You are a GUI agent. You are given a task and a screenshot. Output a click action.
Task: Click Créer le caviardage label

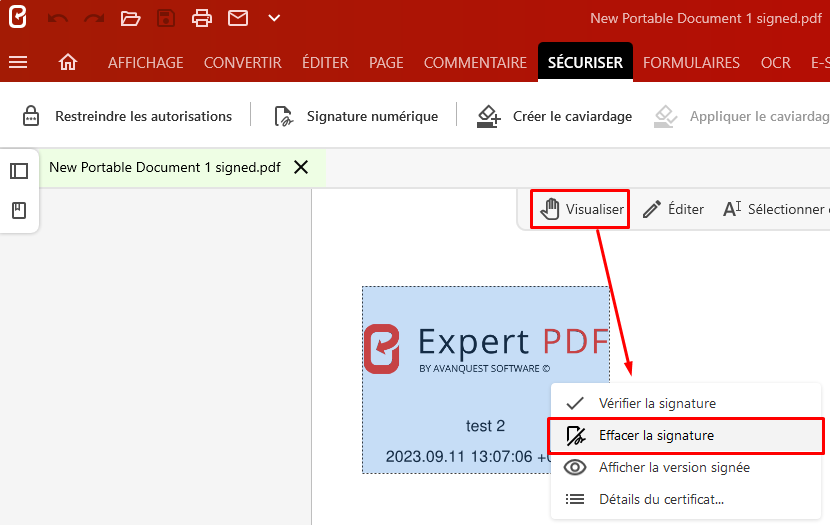click(572, 116)
